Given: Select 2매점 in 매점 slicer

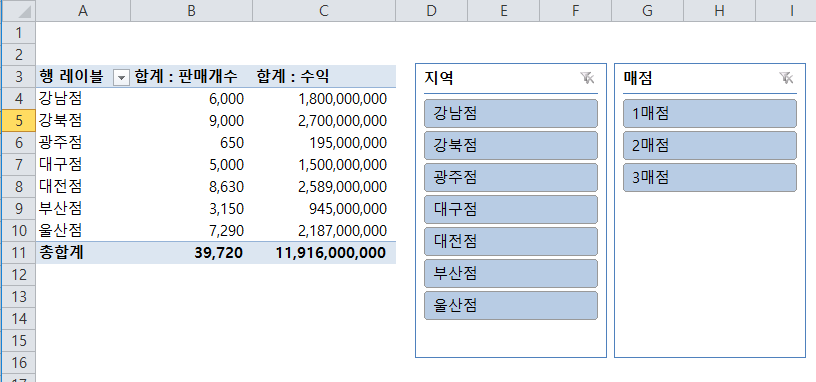Looking at the screenshot, I should [710, 145].
